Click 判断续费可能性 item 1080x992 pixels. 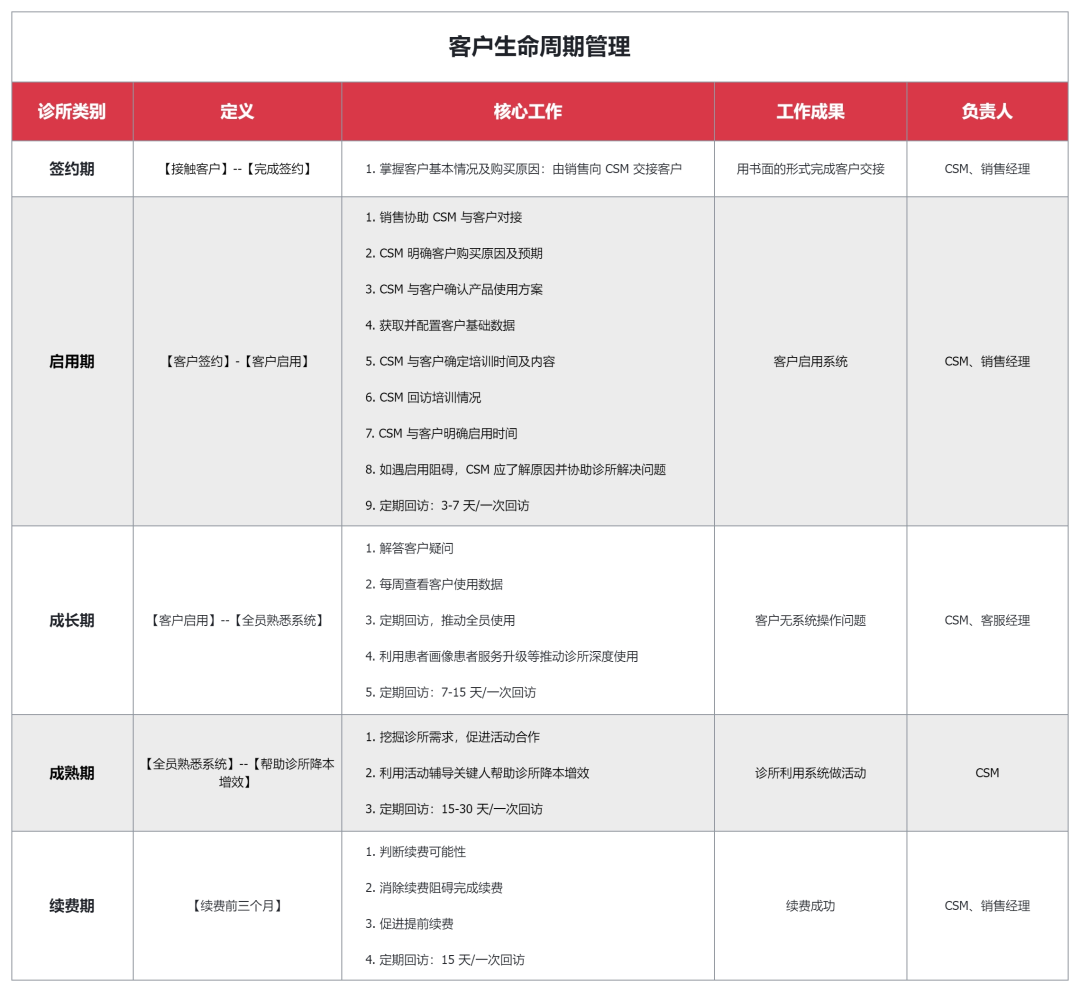tap(415, 851)
